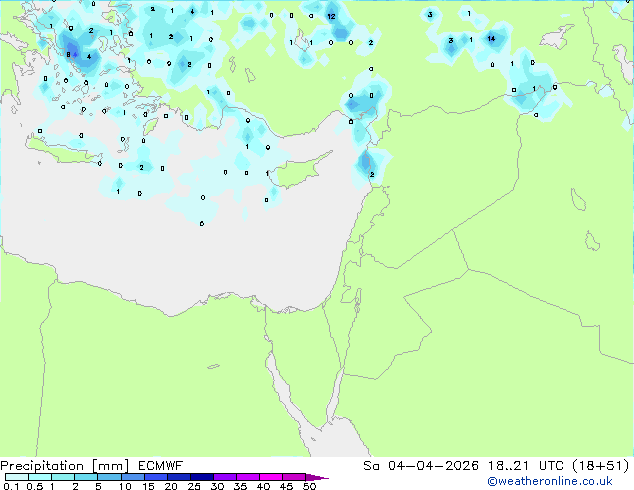The height and width of the screenshot is (490, 634).
Task: Click the legend label "0.5"
Action: 34,486
